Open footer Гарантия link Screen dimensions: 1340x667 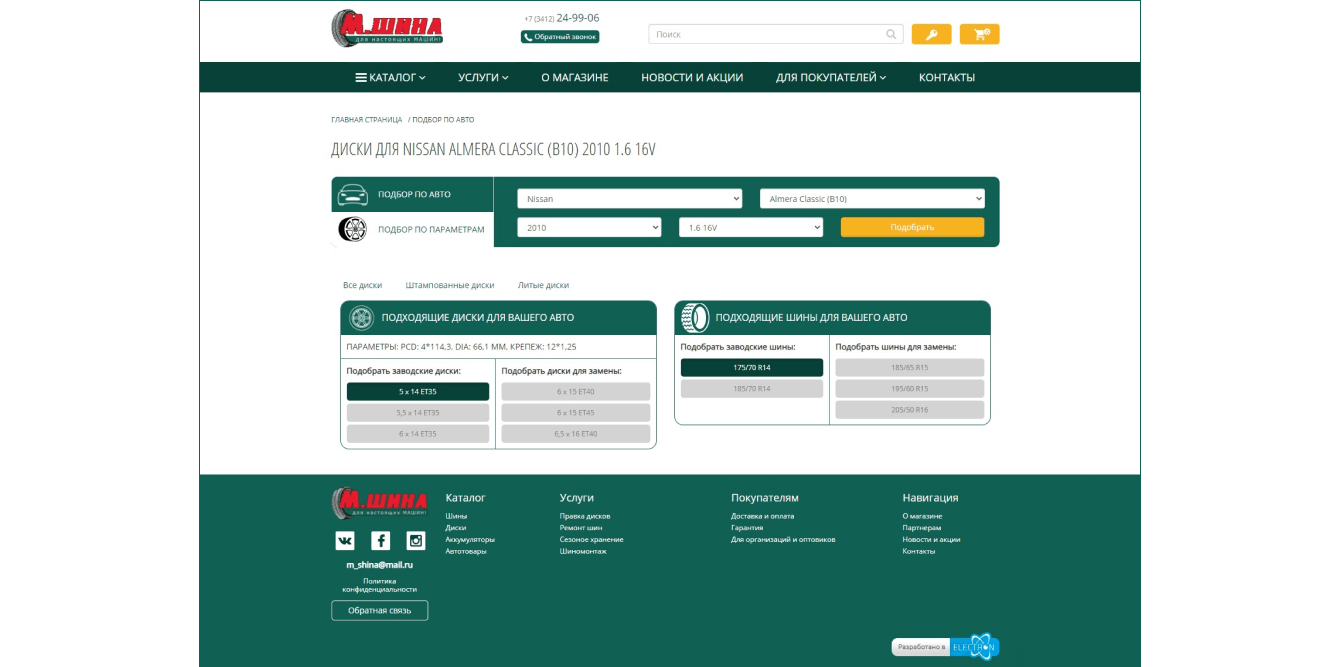747,528
